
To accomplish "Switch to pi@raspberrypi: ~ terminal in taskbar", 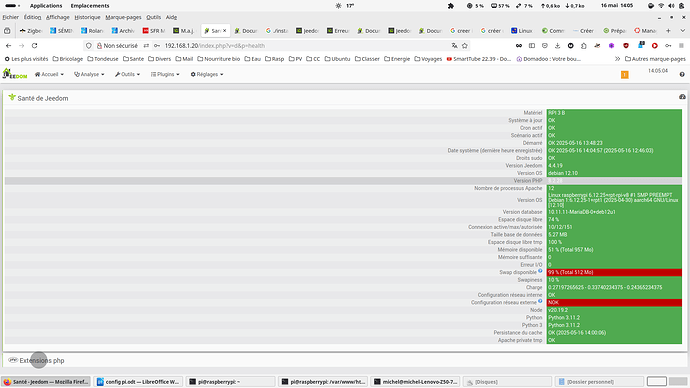I will 230,381.
